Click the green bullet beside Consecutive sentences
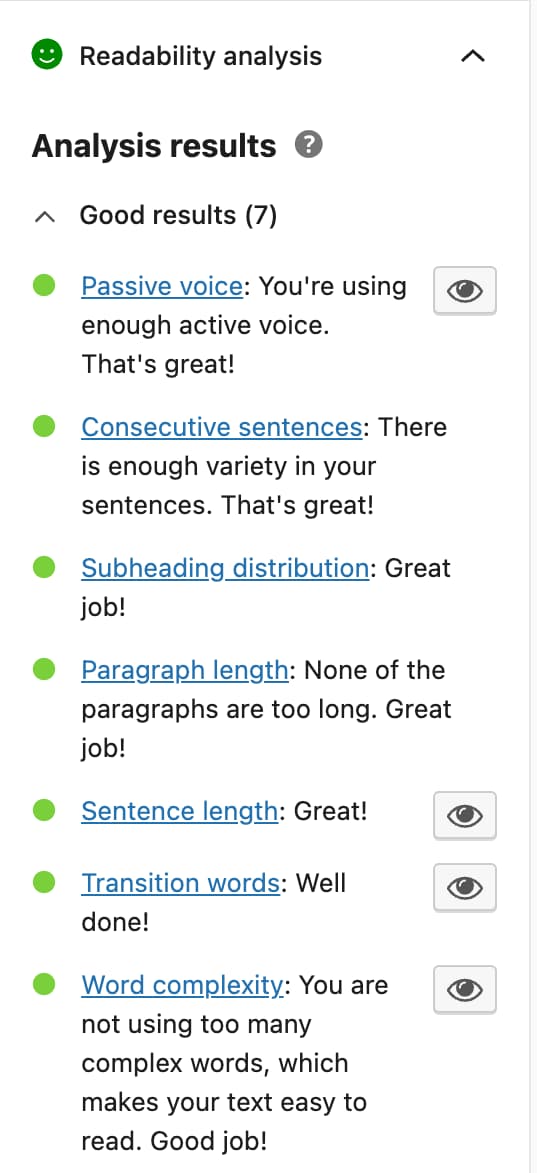 tap(44, 426)
